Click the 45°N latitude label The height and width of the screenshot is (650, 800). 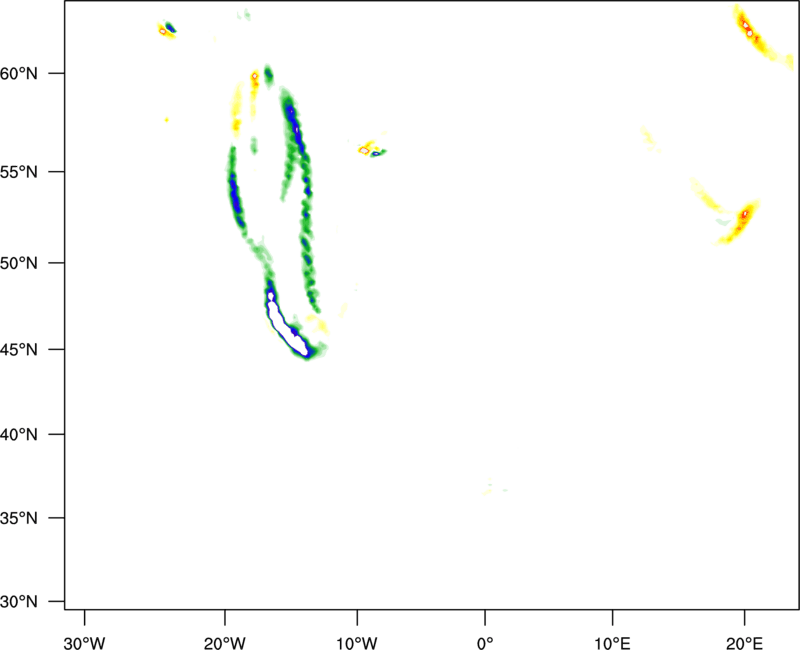click(x=19, y=349)
